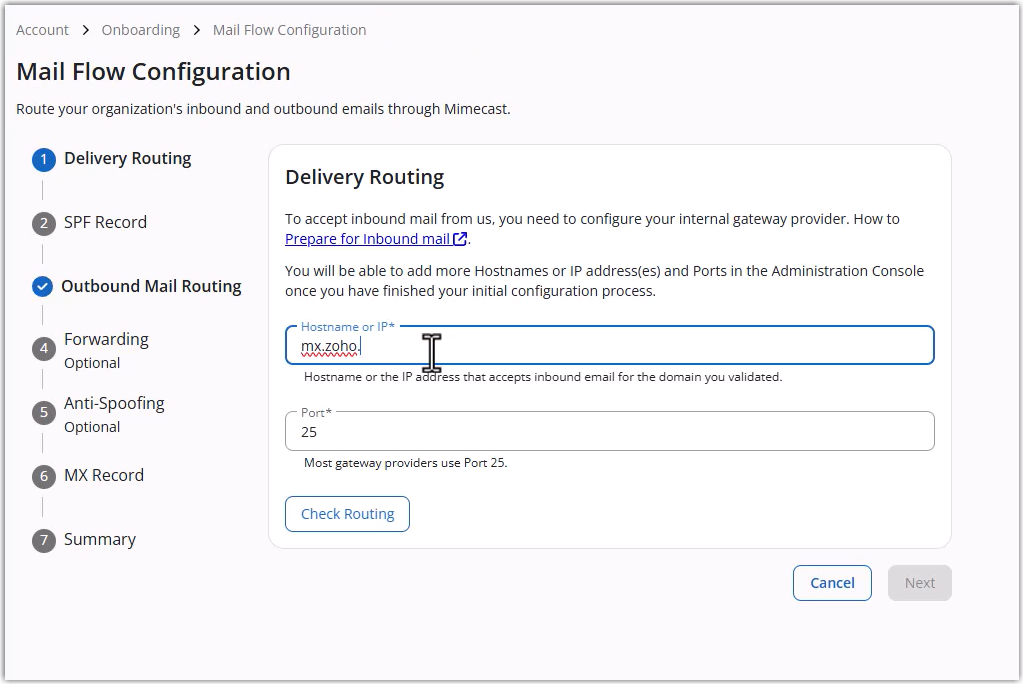
Task: Jump to the Summary step
Action: 99,539
